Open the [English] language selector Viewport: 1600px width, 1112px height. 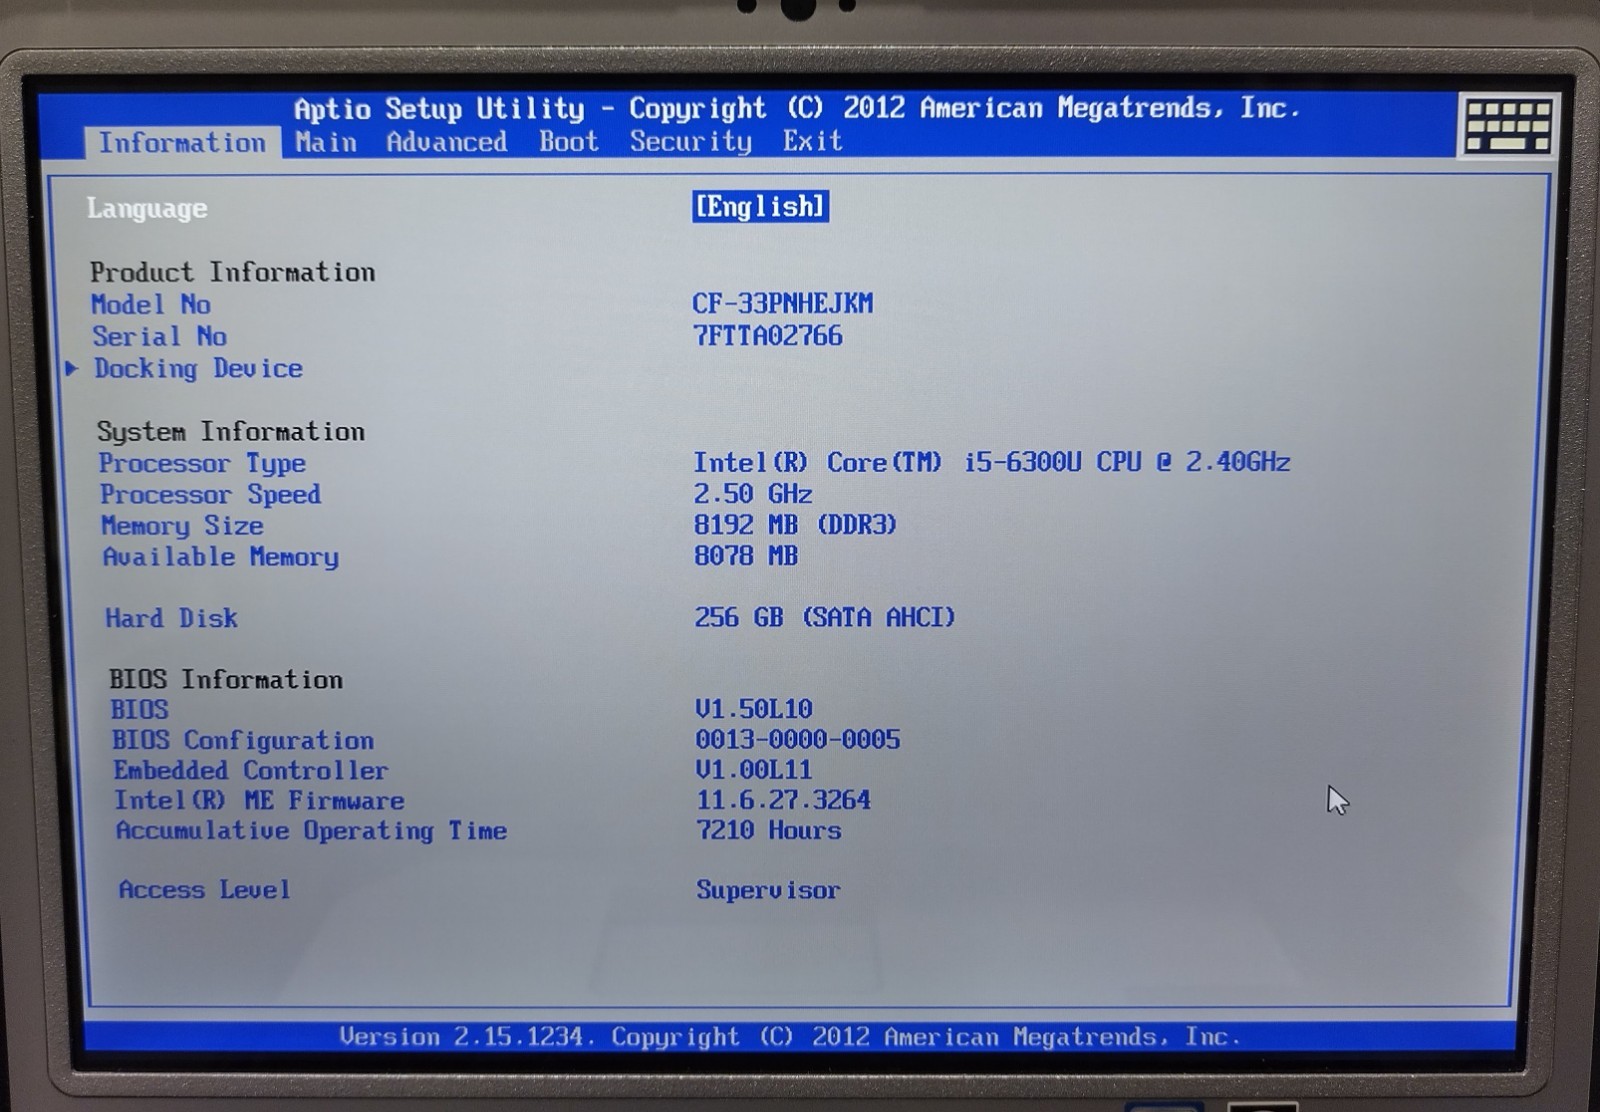(760, 207)
